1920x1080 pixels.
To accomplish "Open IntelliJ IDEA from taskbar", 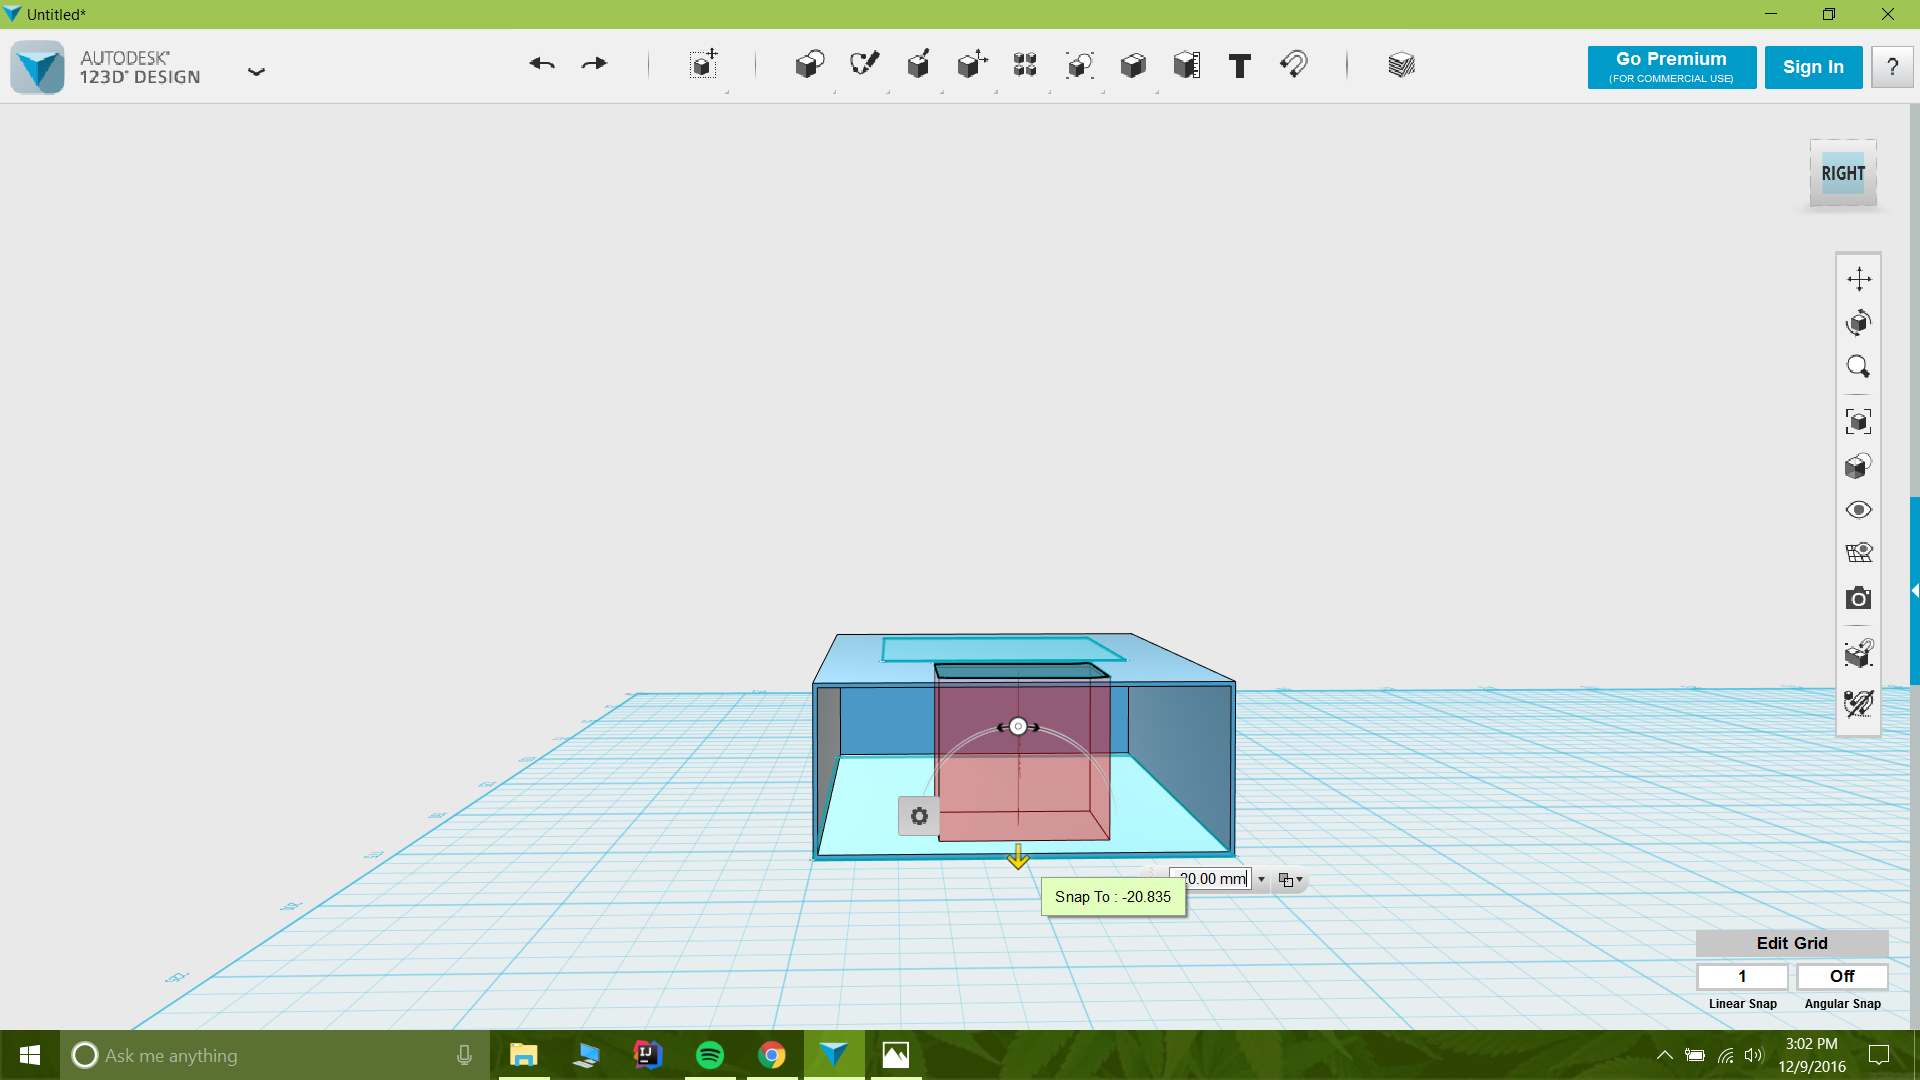I will tap(648, 1055).
